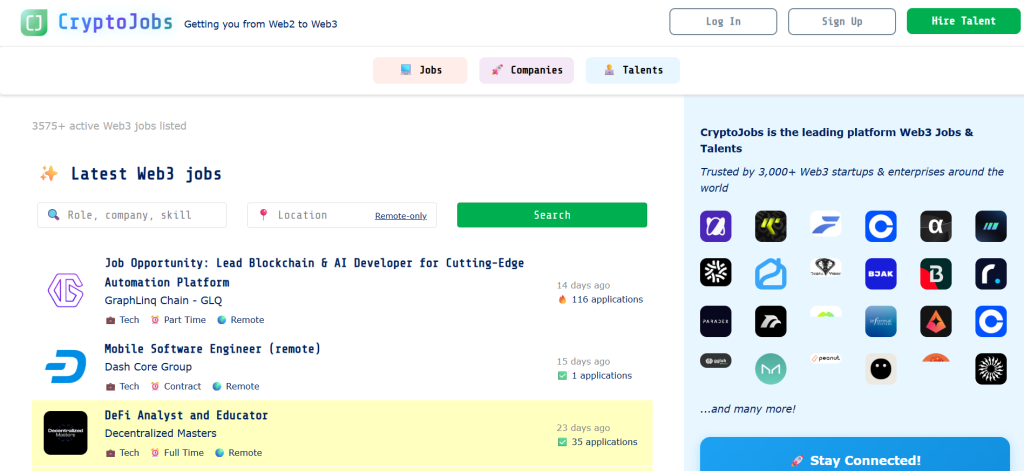Open the purple planet-orbit company logo

(x=716, y=226)
